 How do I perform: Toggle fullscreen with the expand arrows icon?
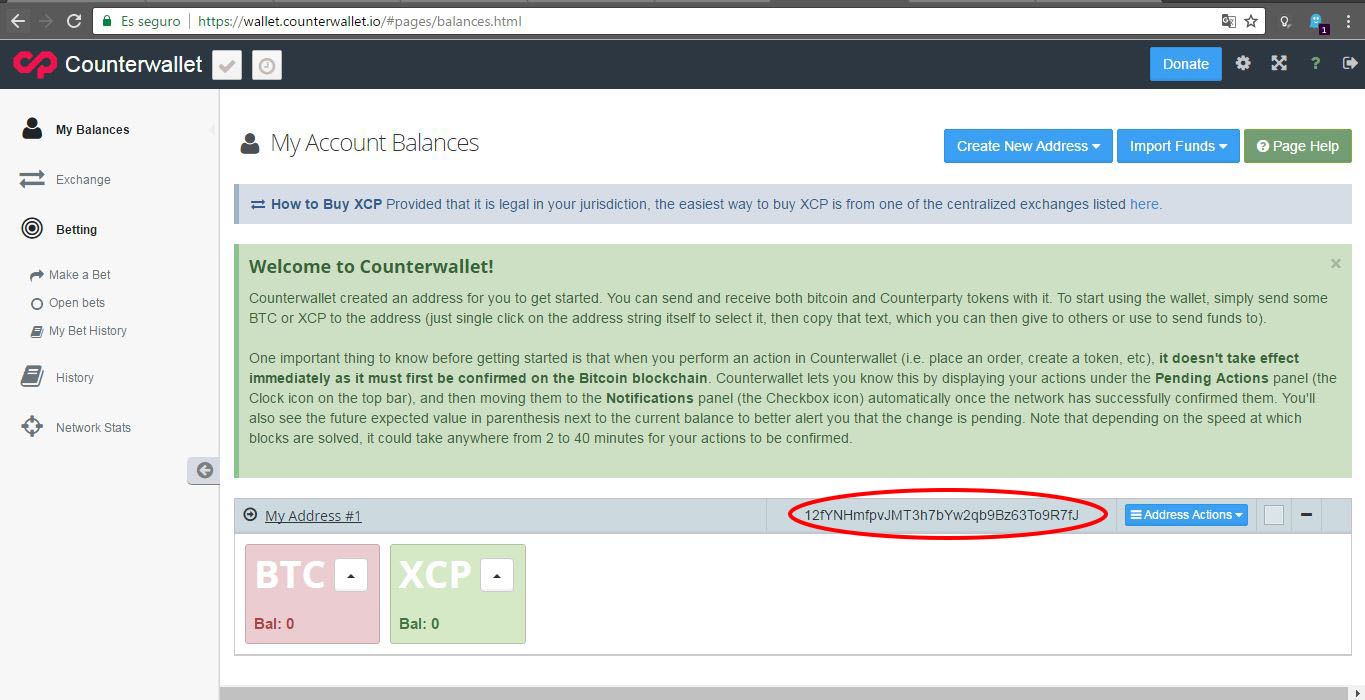click(x=1279, y=64)
